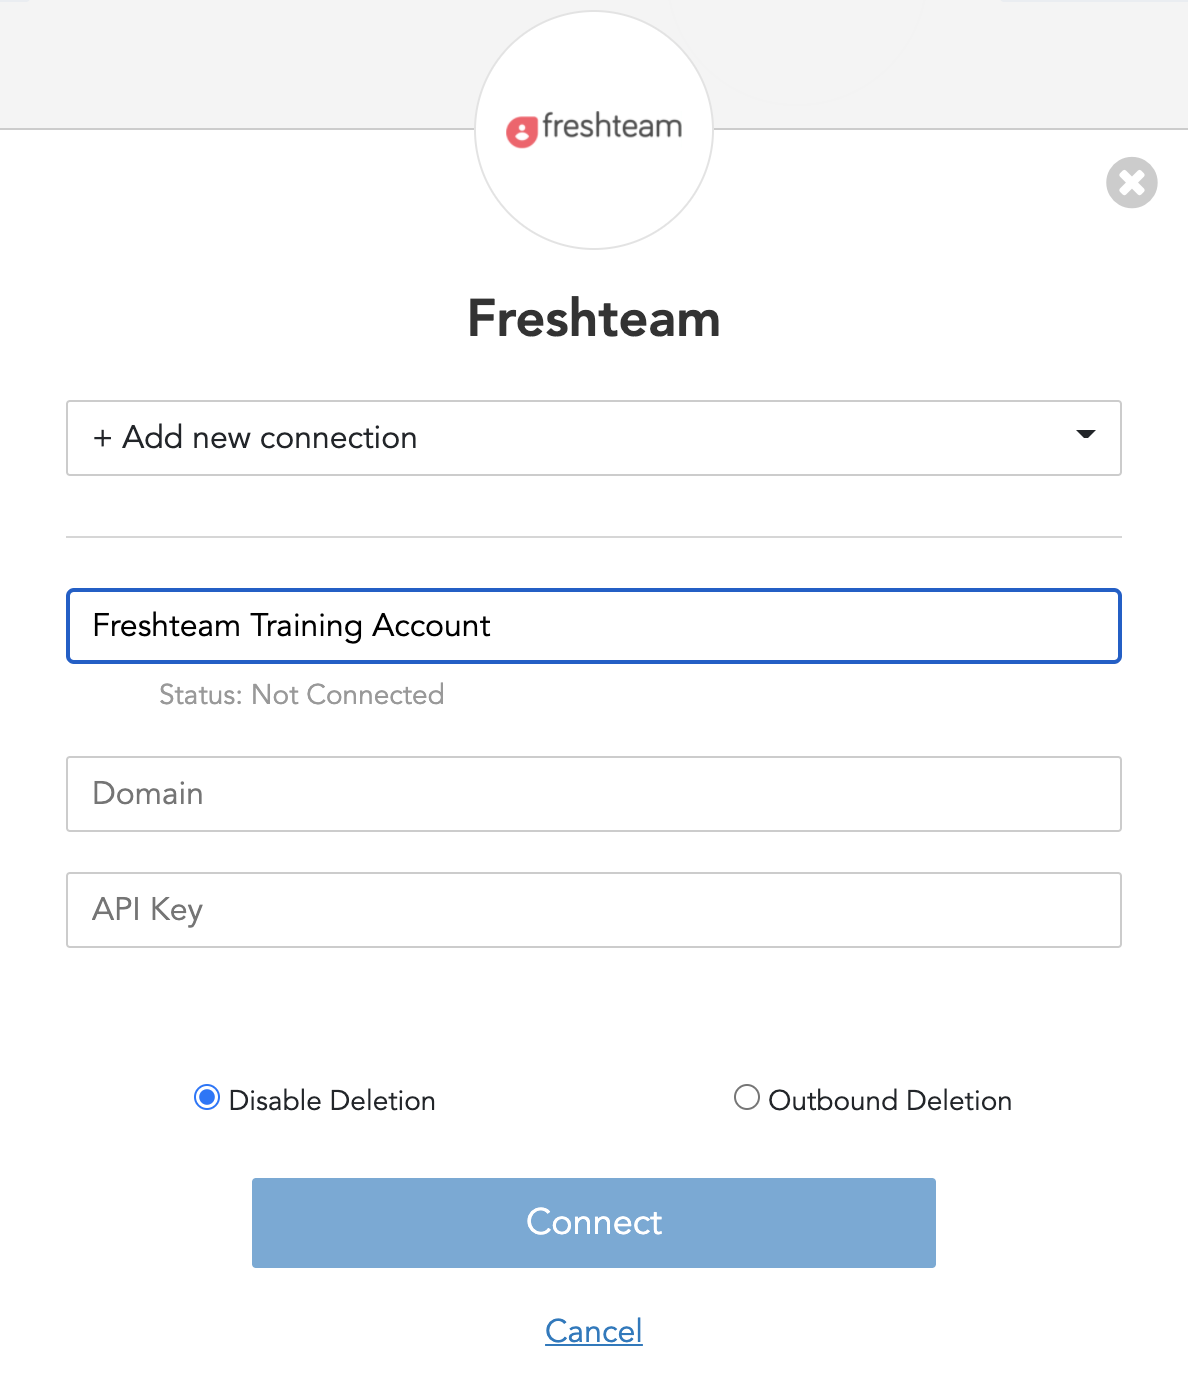The height and width of the screenshot is (1388, 1188).
Task: Focus the "Freshteam Training Account" name field
Action: [593, 626]
